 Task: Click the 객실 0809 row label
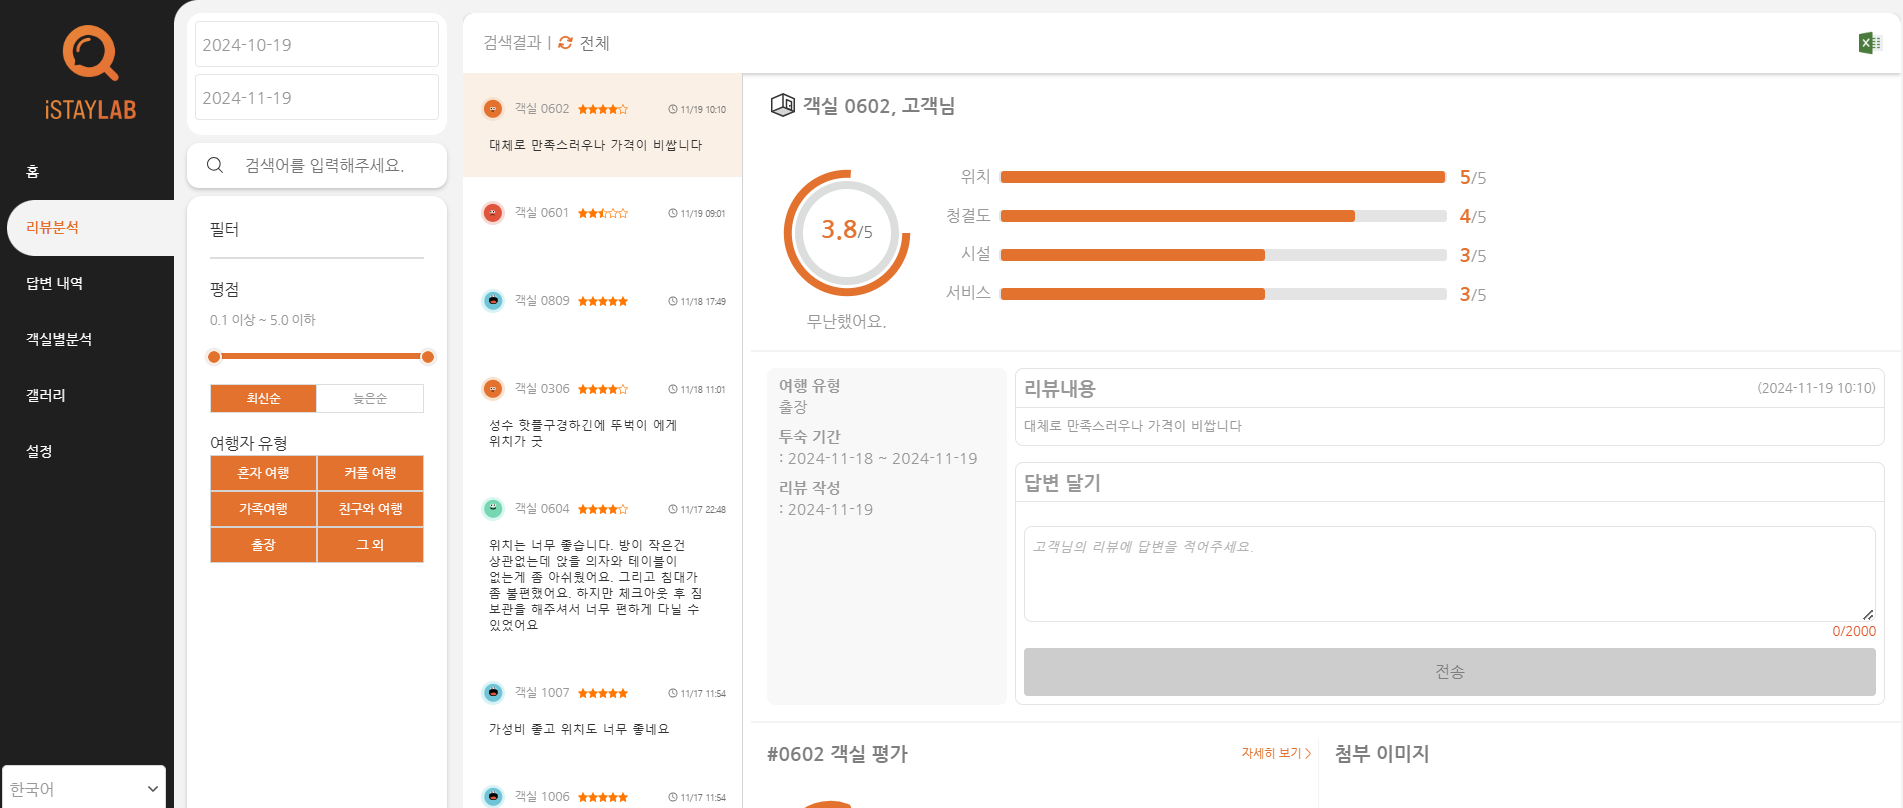pyautogui.click(x=542, y=301)
